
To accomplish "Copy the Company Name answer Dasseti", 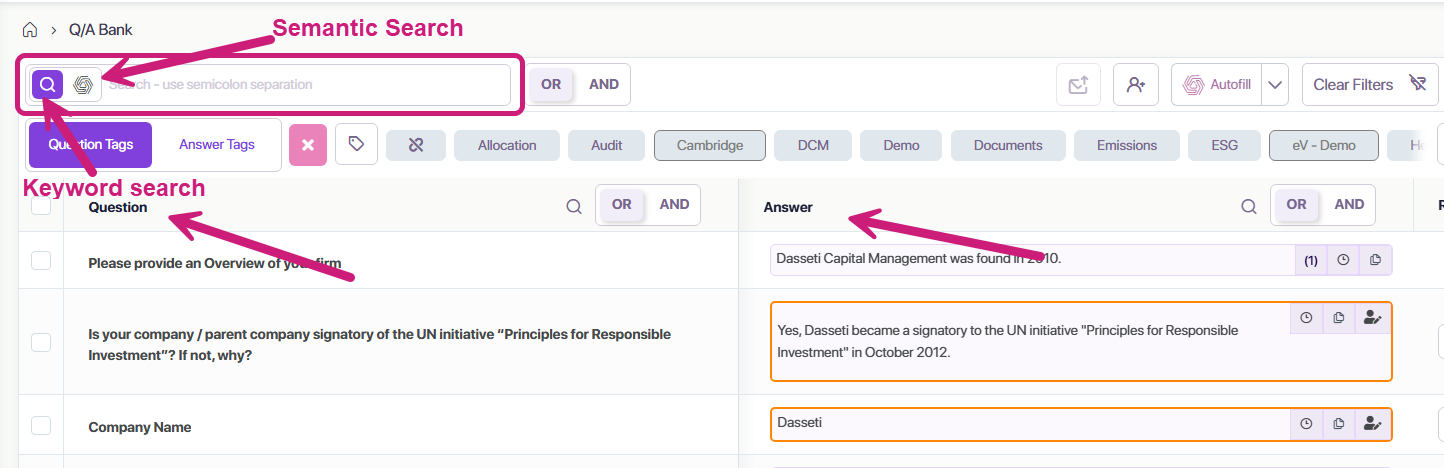I will pos(1338,424).
